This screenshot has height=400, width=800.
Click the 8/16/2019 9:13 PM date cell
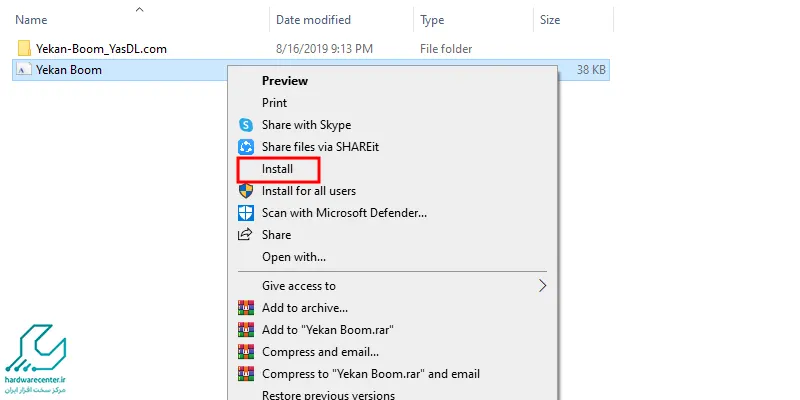[x=324, y=49]
